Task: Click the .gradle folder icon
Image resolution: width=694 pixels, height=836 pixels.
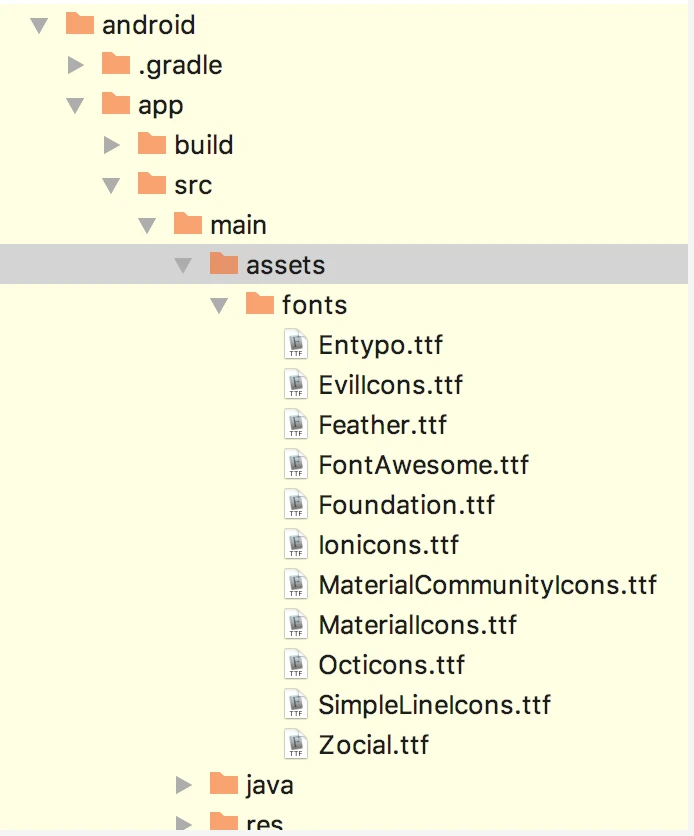Action: [x=116, y=63]
